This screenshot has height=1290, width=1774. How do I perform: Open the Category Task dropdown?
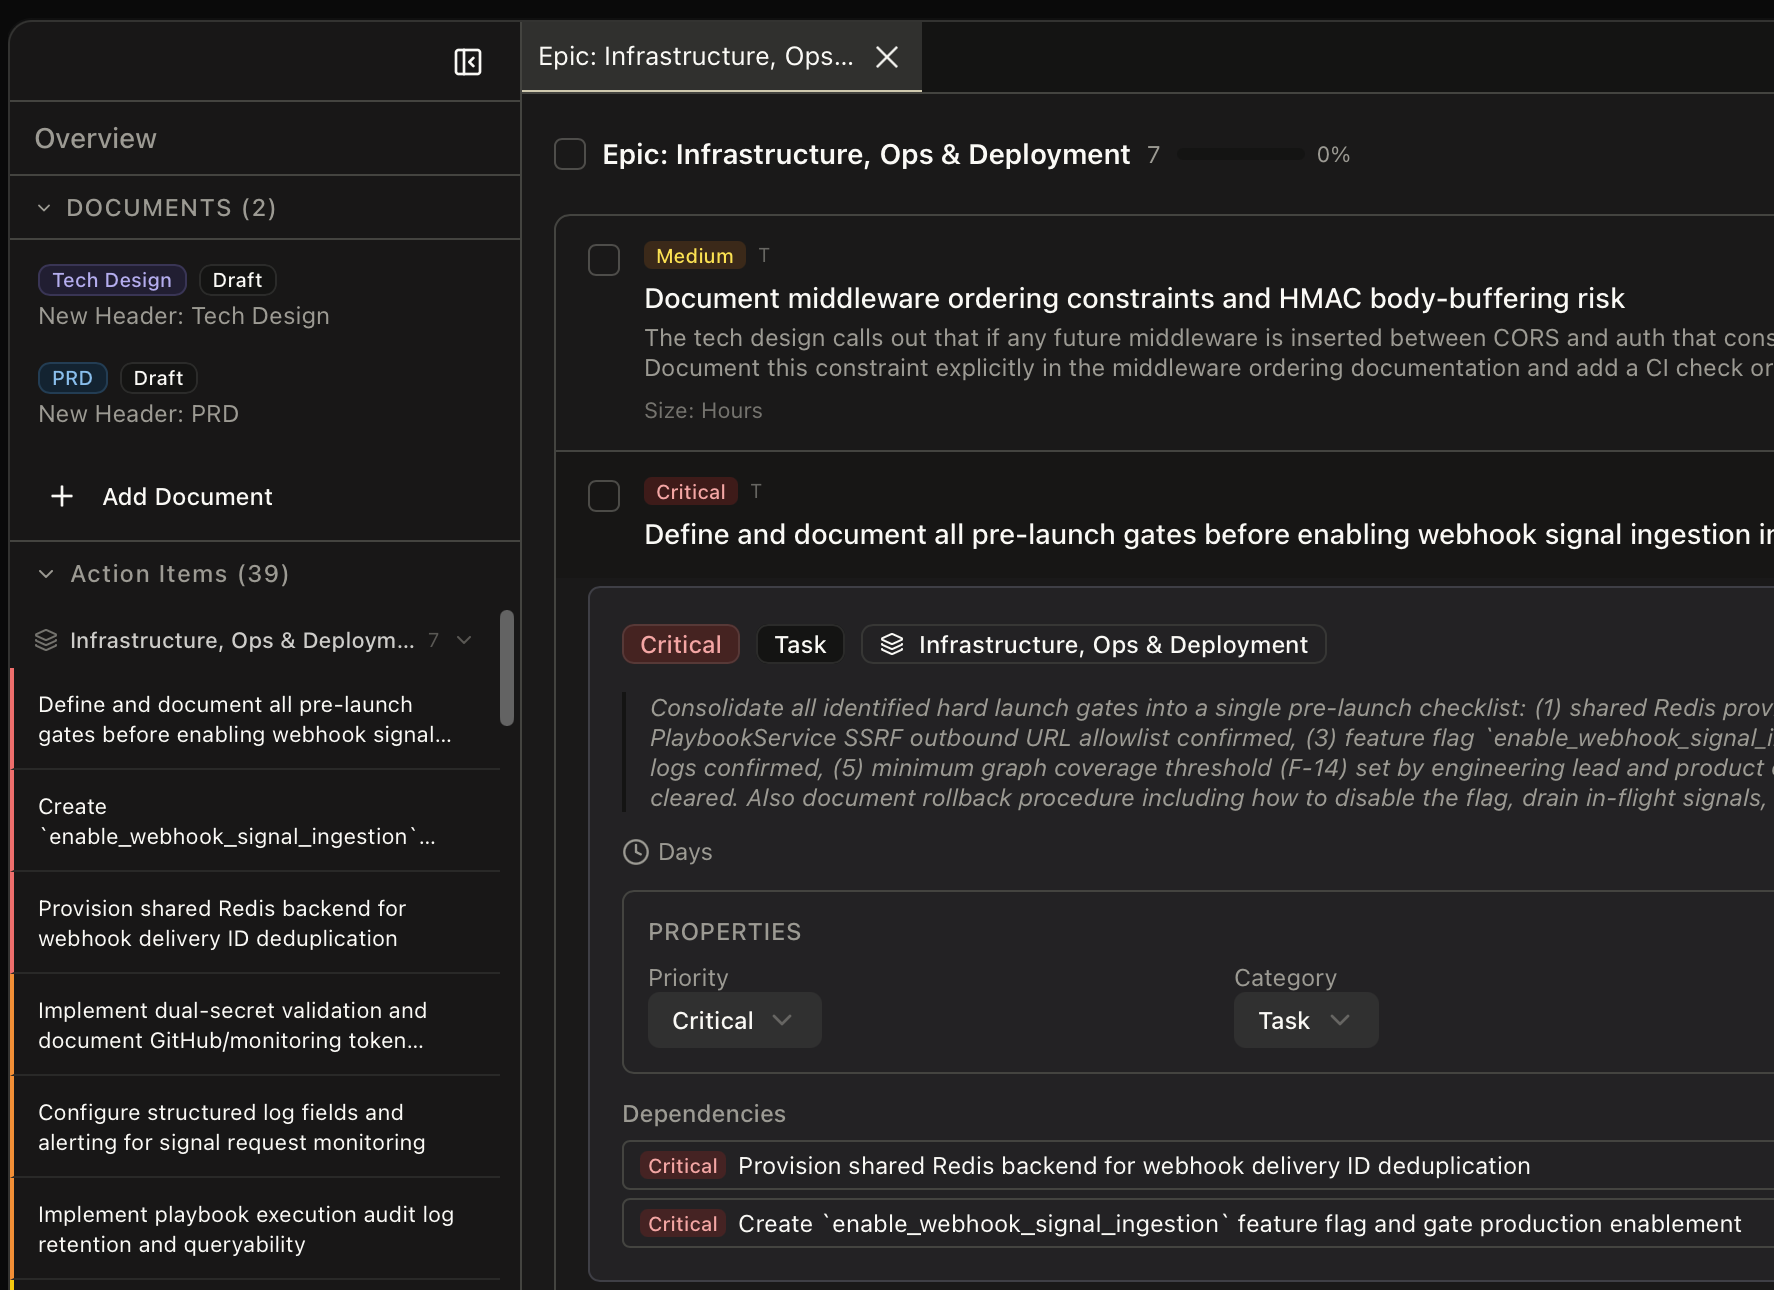pos(1305,1021)
